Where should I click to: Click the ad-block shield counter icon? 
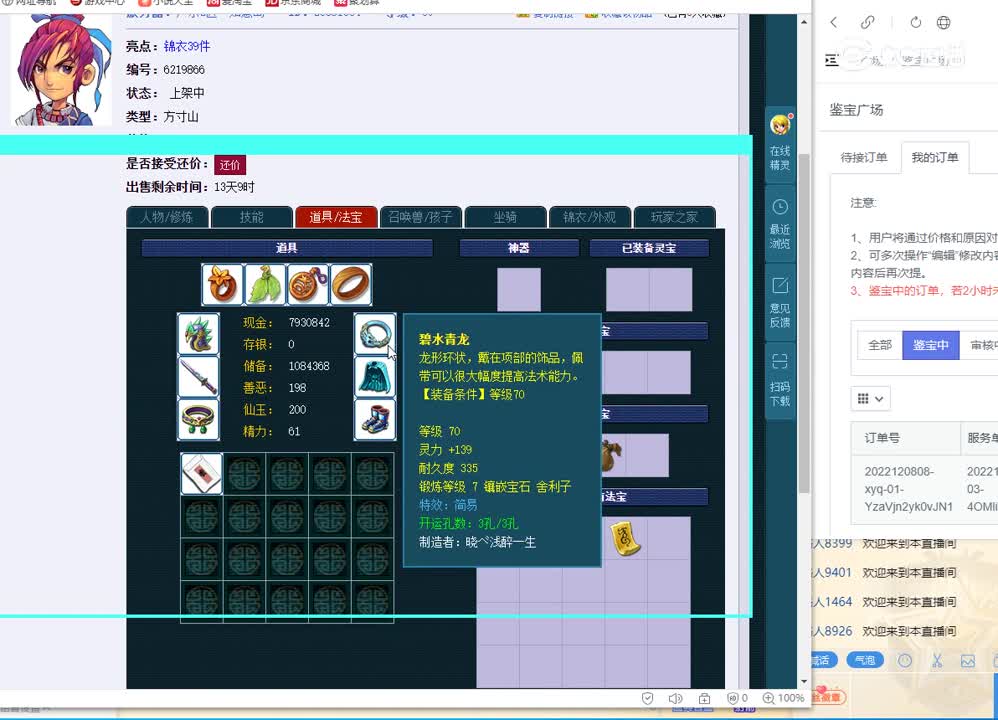click(737, 698)
